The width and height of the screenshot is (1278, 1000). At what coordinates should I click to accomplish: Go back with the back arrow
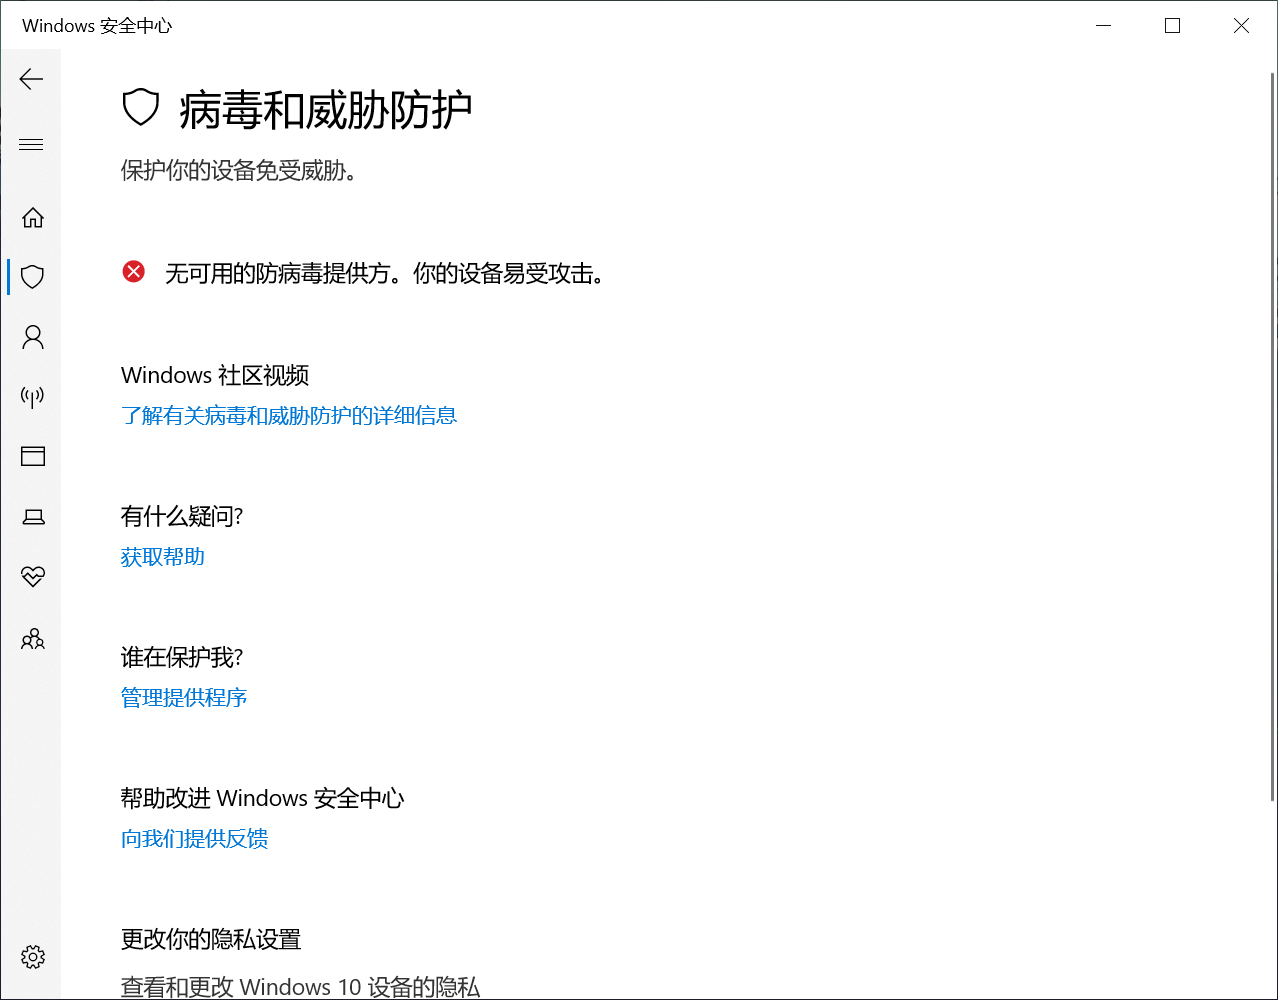31,79
